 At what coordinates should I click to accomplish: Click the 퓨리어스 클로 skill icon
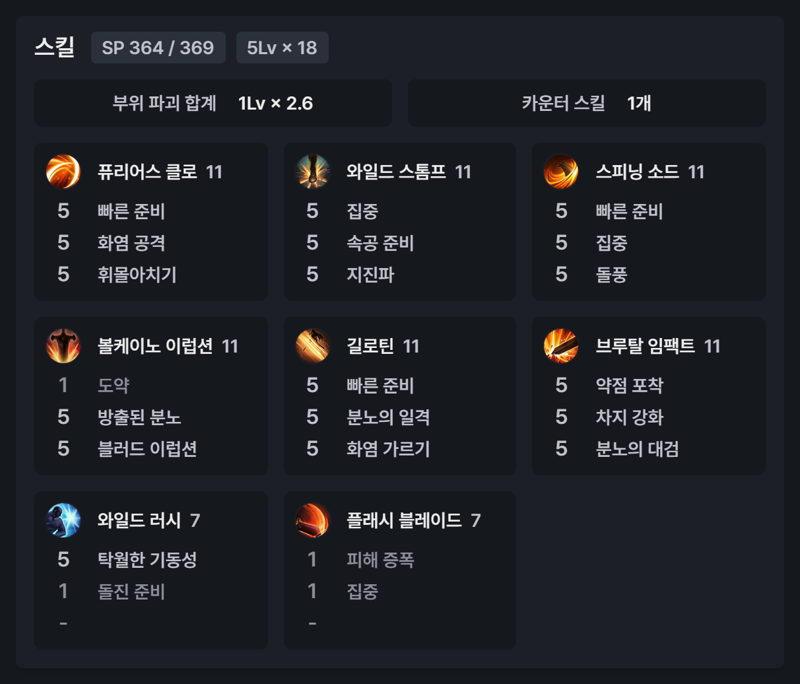pos(63,172)
